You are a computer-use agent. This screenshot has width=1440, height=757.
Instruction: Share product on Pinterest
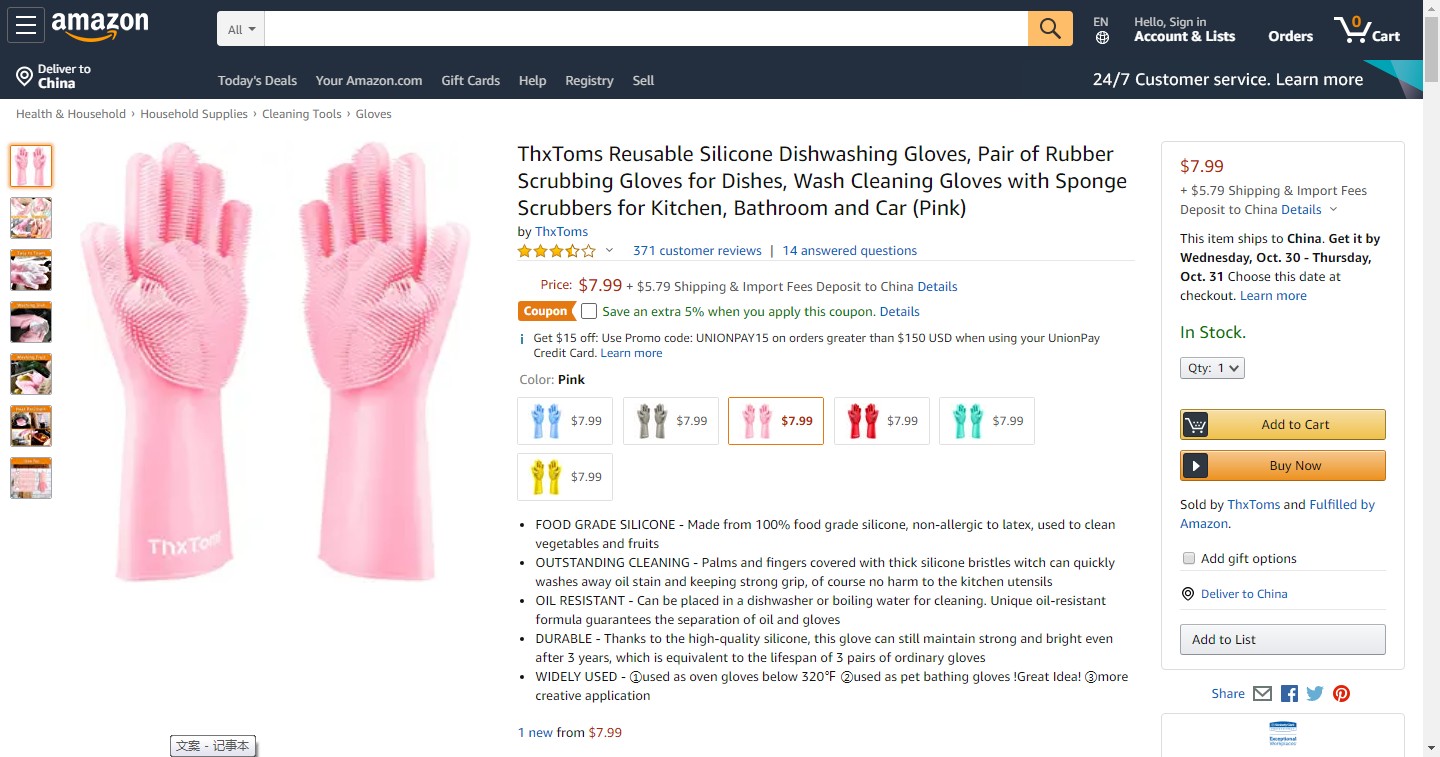tap(1341, 693)
